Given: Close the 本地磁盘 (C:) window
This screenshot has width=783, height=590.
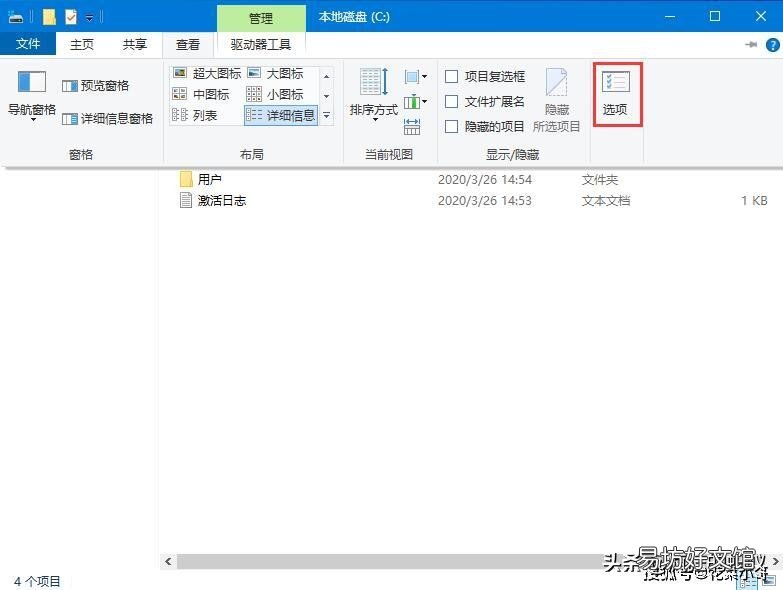Looking at the screenshot, I should click(x=761, y=16).
